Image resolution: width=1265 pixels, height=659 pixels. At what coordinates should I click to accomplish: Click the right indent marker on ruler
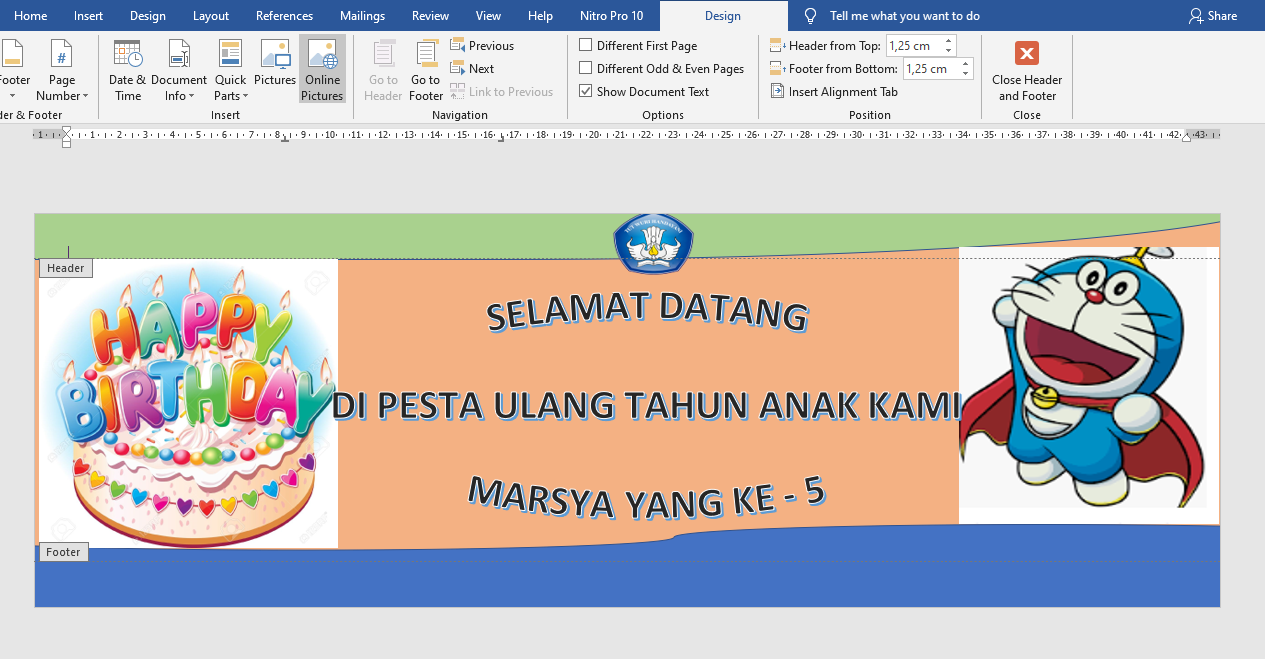click(x=1186, y=137)
